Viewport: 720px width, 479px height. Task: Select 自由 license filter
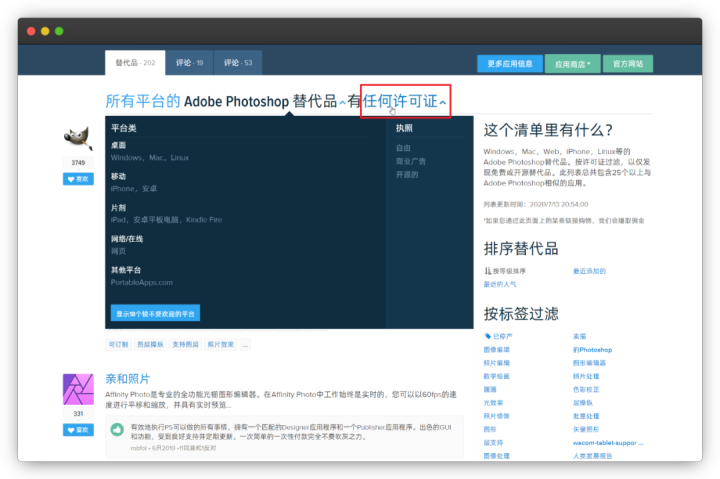403,148
